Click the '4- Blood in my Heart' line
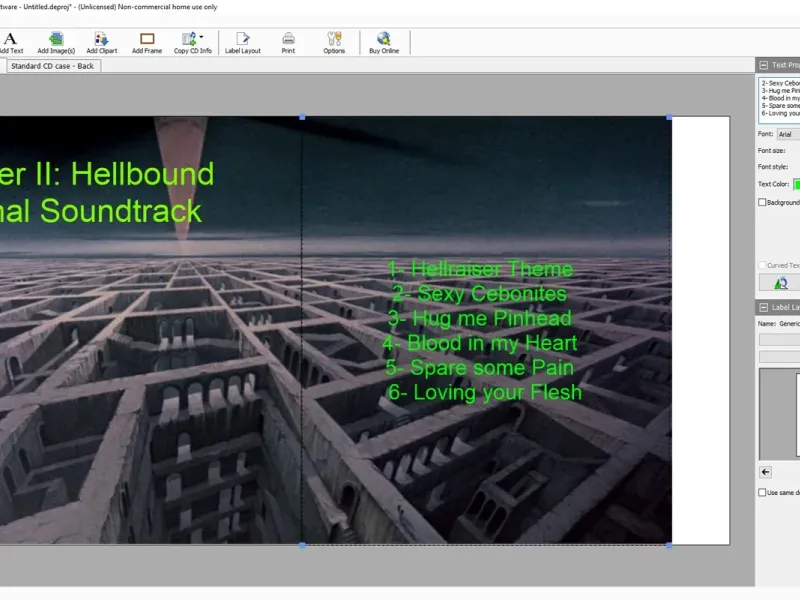Viewport: 800px width, 600px height. click(480, 343)
